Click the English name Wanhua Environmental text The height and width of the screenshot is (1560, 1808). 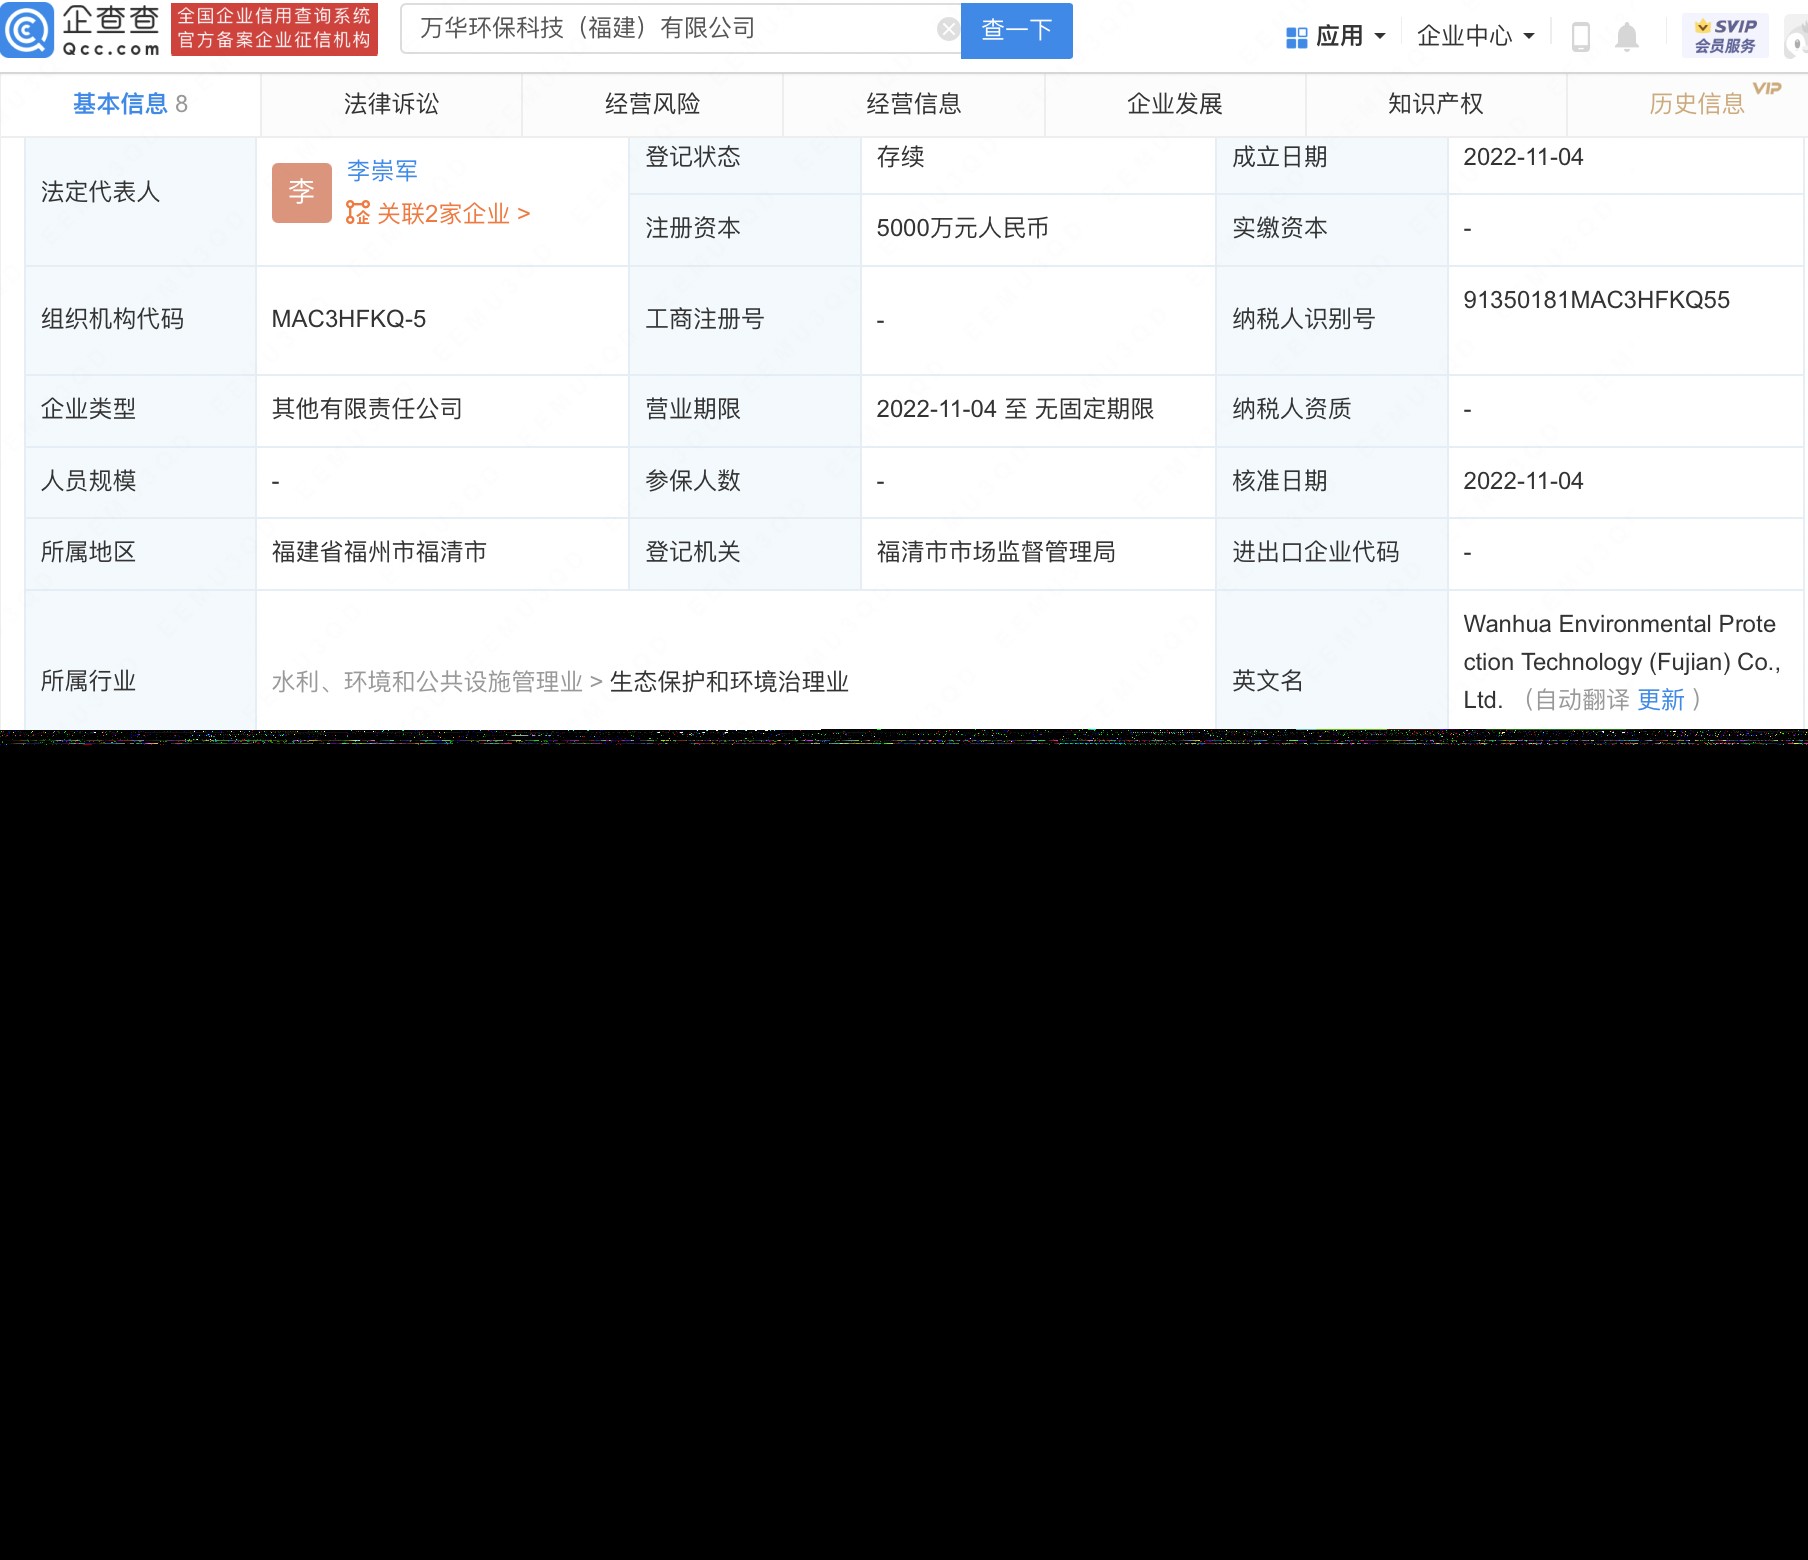coord(1620,662)
